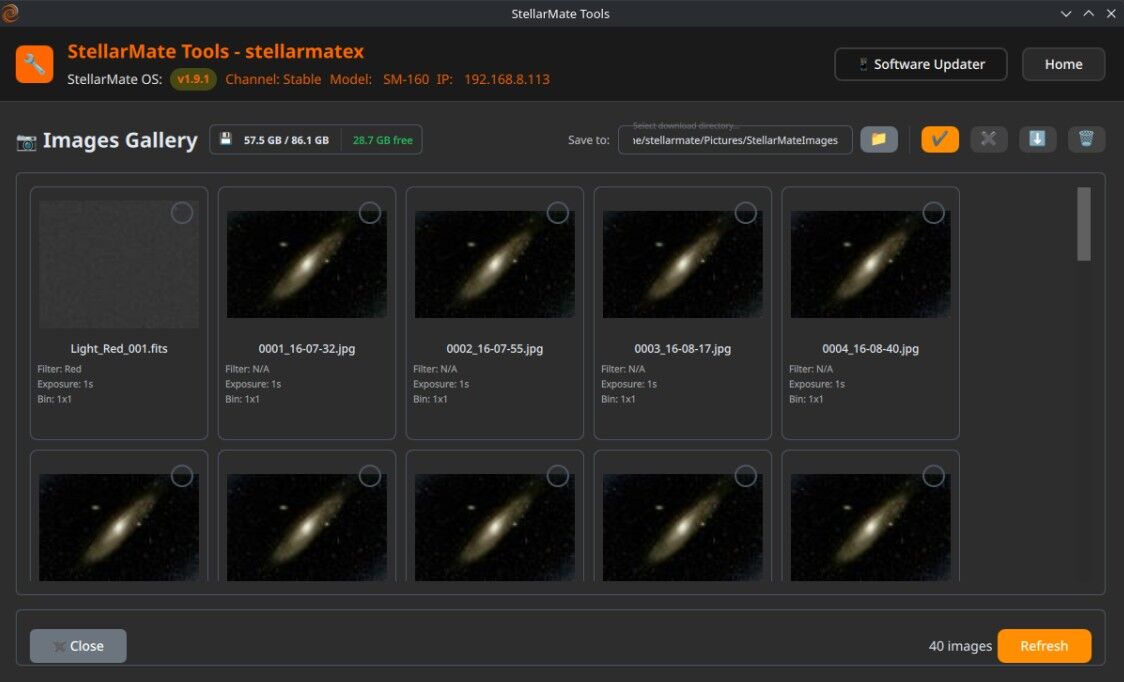
Task: Open the Software Updater
Action: pos(920,65)
